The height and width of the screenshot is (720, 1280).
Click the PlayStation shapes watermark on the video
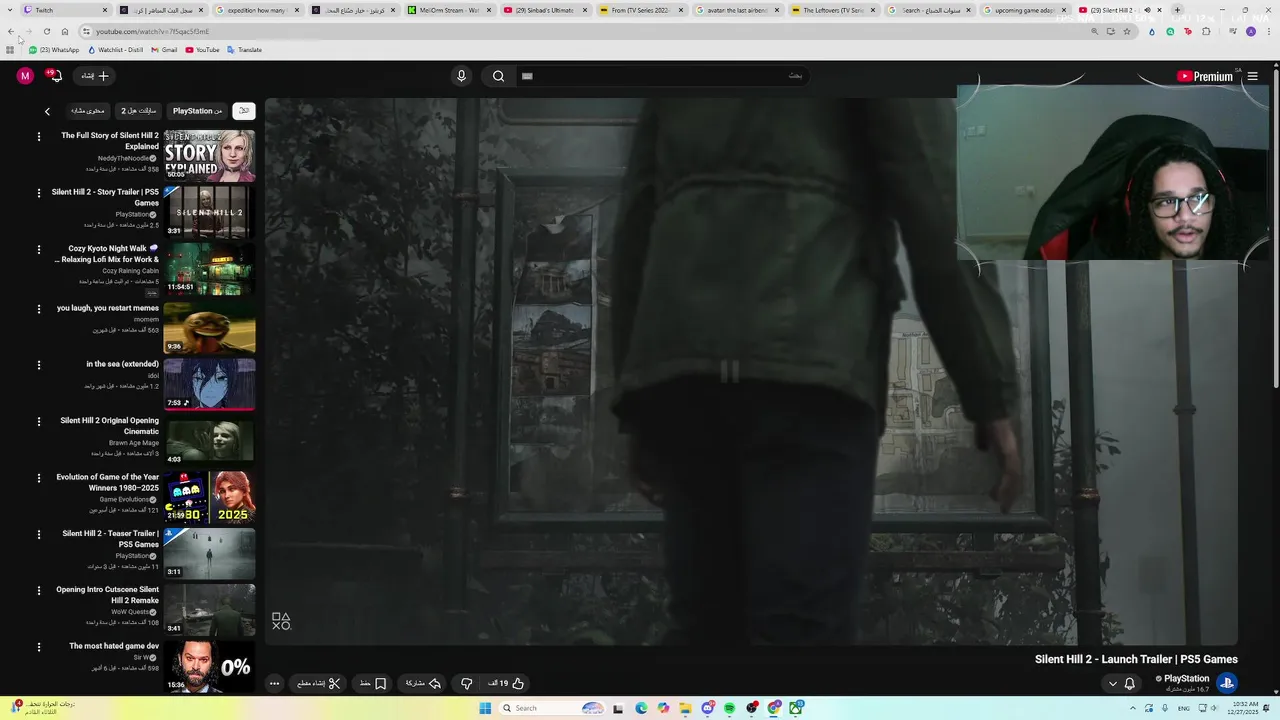pyautogui.click(x=281, y=621)
